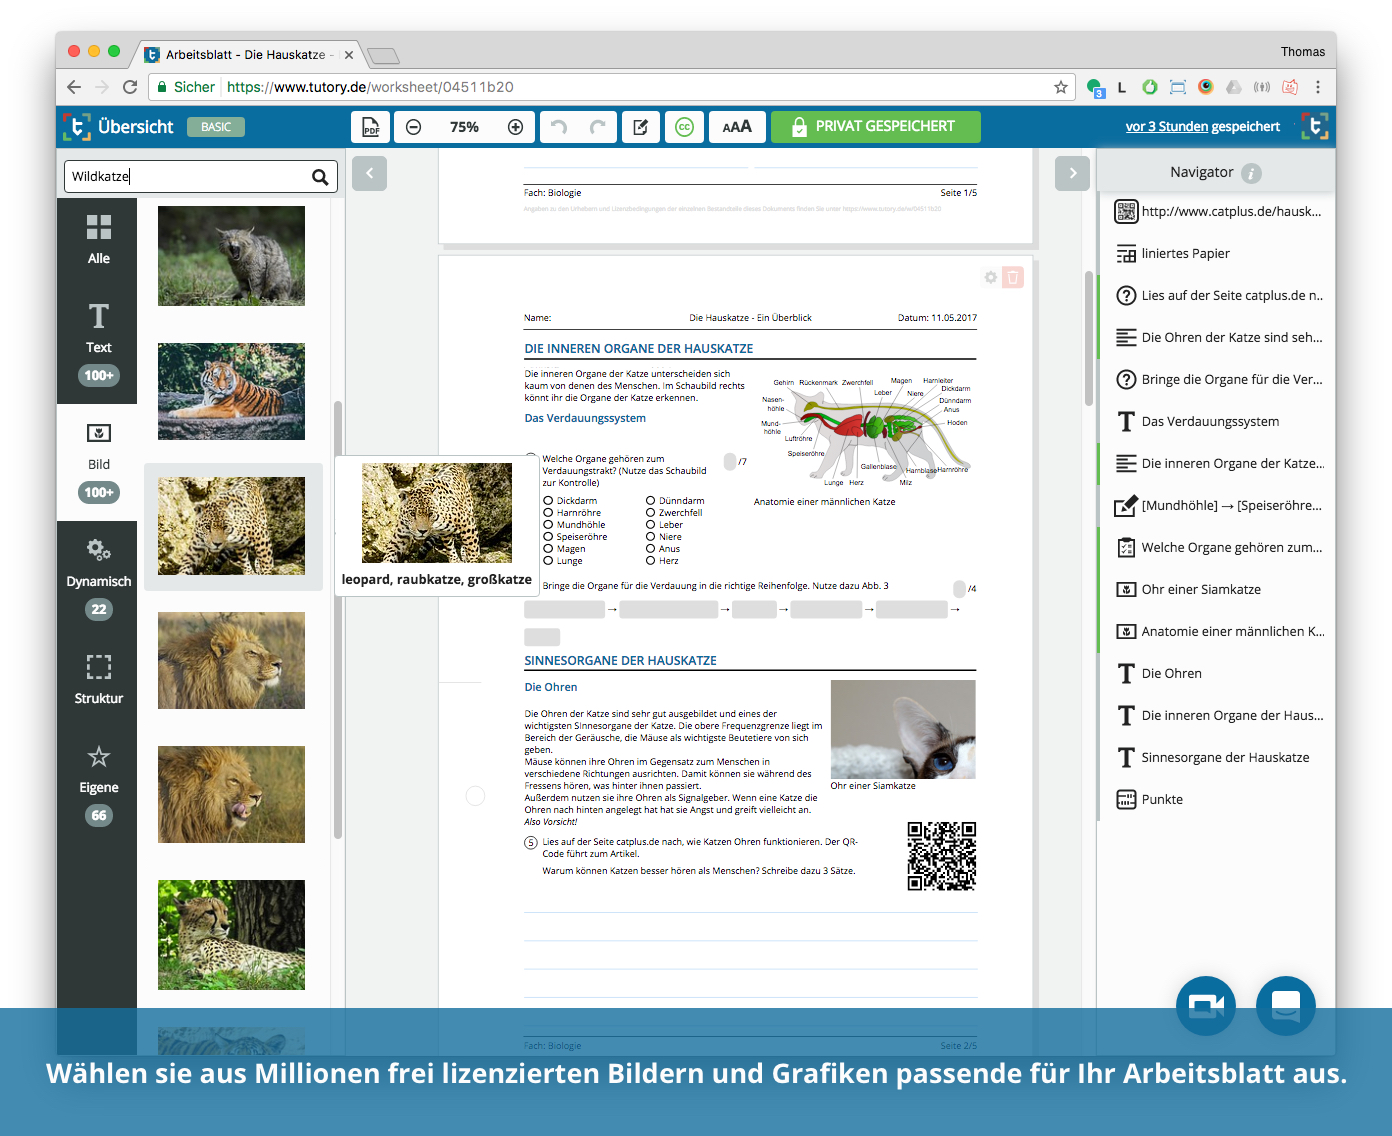Click the BASIC plan badge
1392x1136 pixels.
(216, 127)
